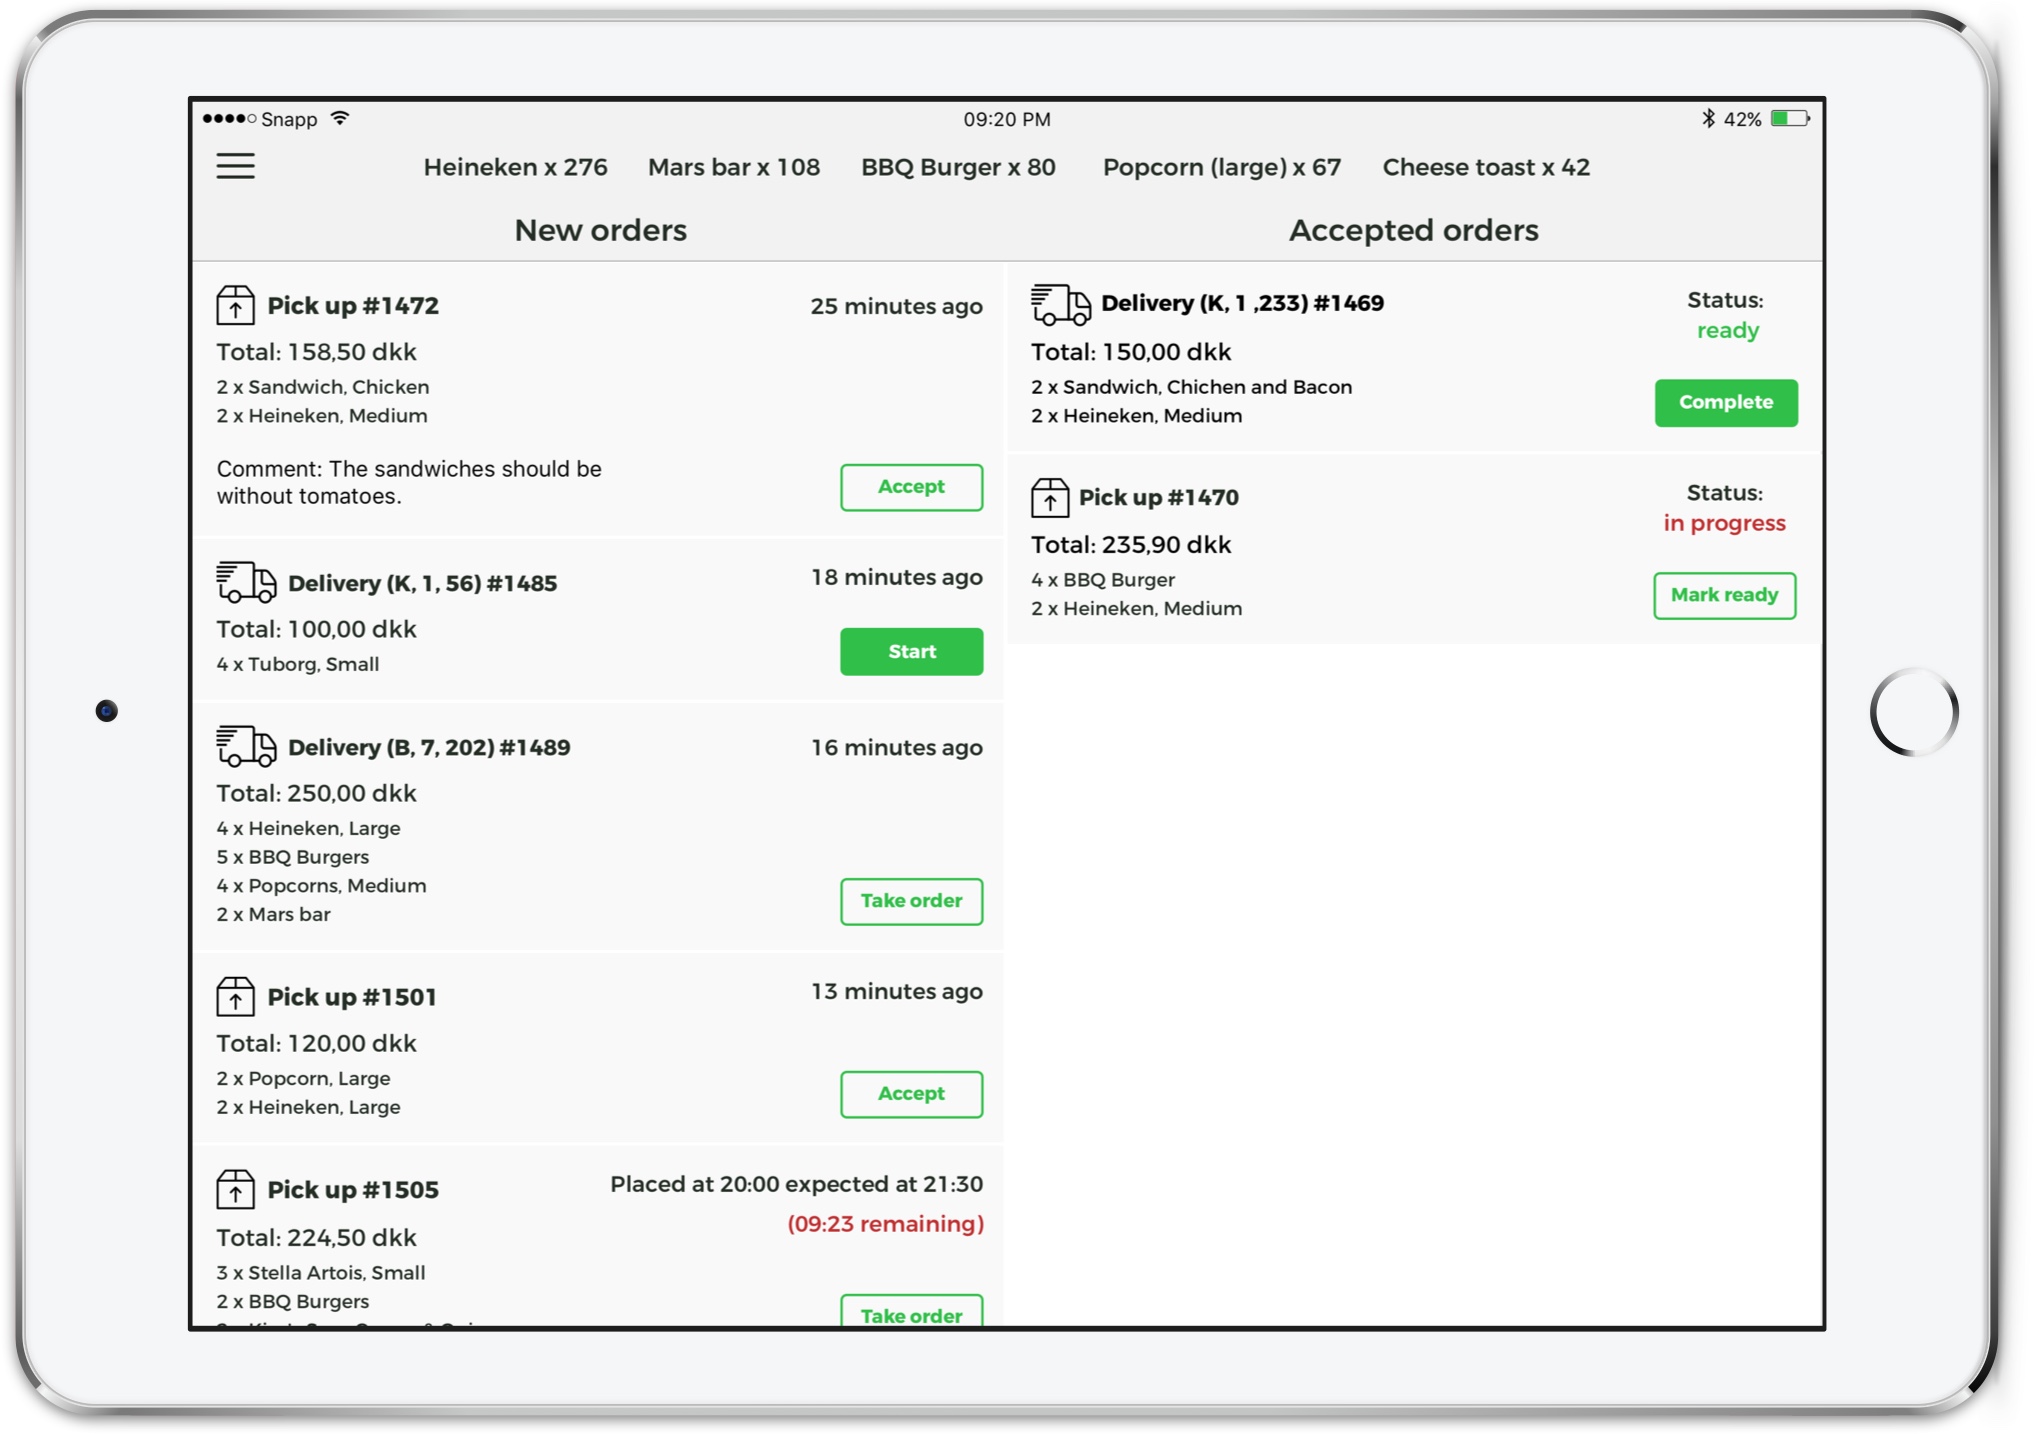Click the delivery truck icon for order #1469
This screenshot has width=2036, height=1434.
click(x=1060, y=304)
